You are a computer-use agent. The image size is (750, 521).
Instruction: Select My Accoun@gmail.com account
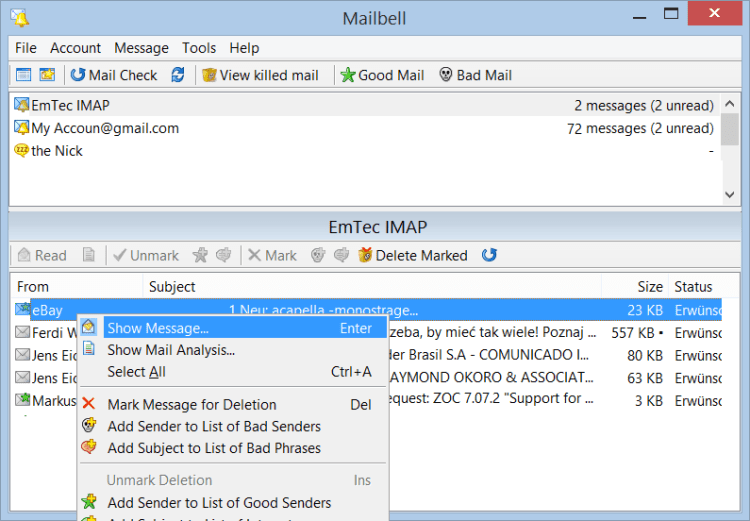click(x=365, y=128)
